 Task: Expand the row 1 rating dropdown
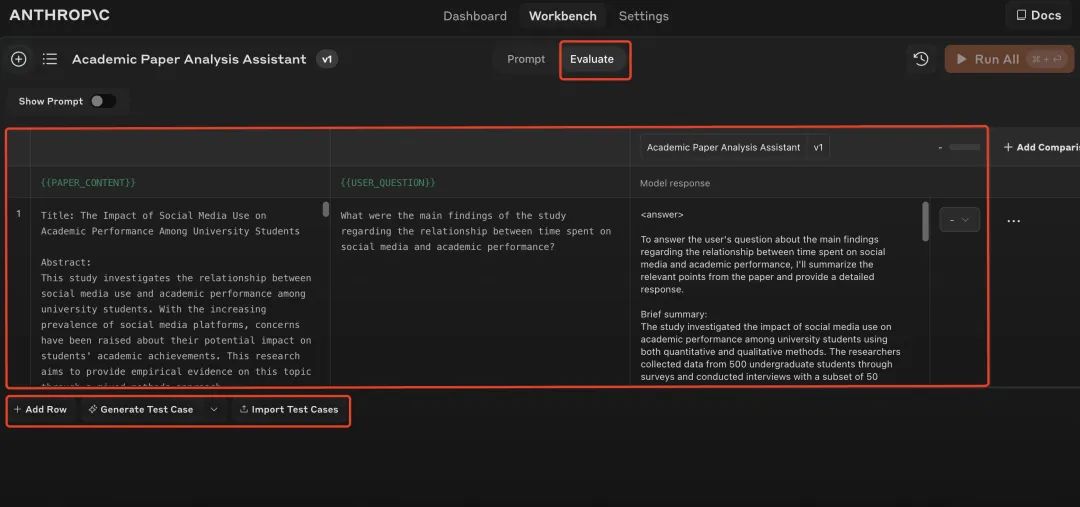959,220
